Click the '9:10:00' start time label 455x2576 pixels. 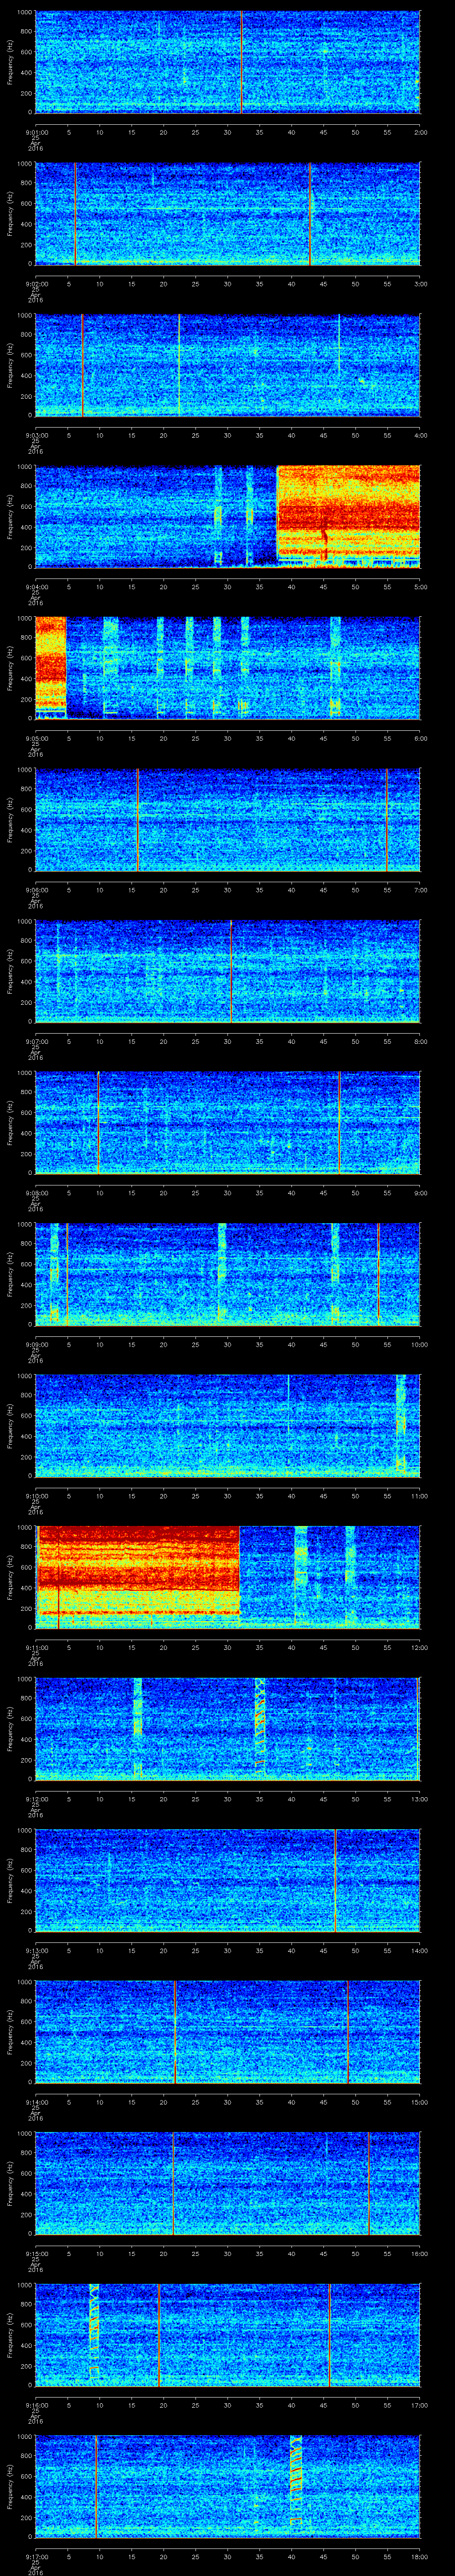[36, 1495]
